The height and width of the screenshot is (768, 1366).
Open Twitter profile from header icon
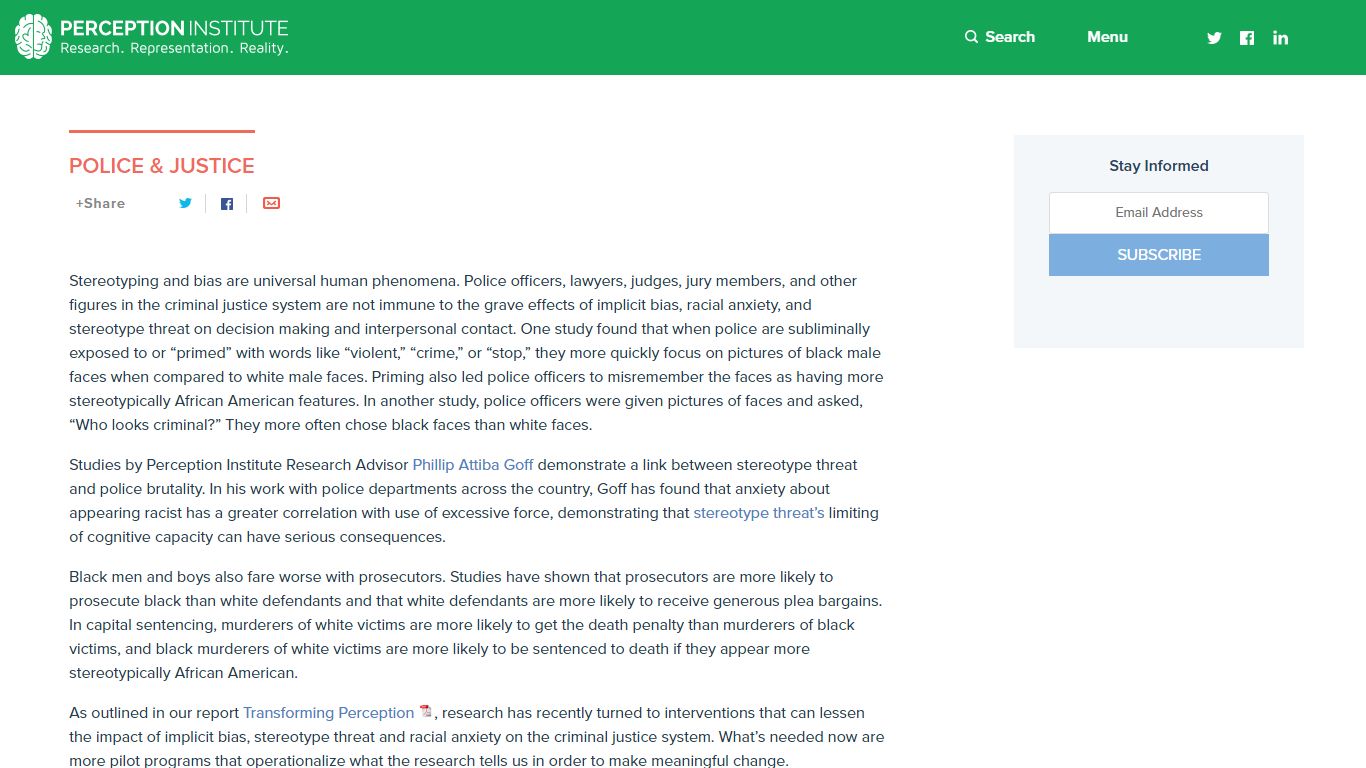coord(1214,38)
